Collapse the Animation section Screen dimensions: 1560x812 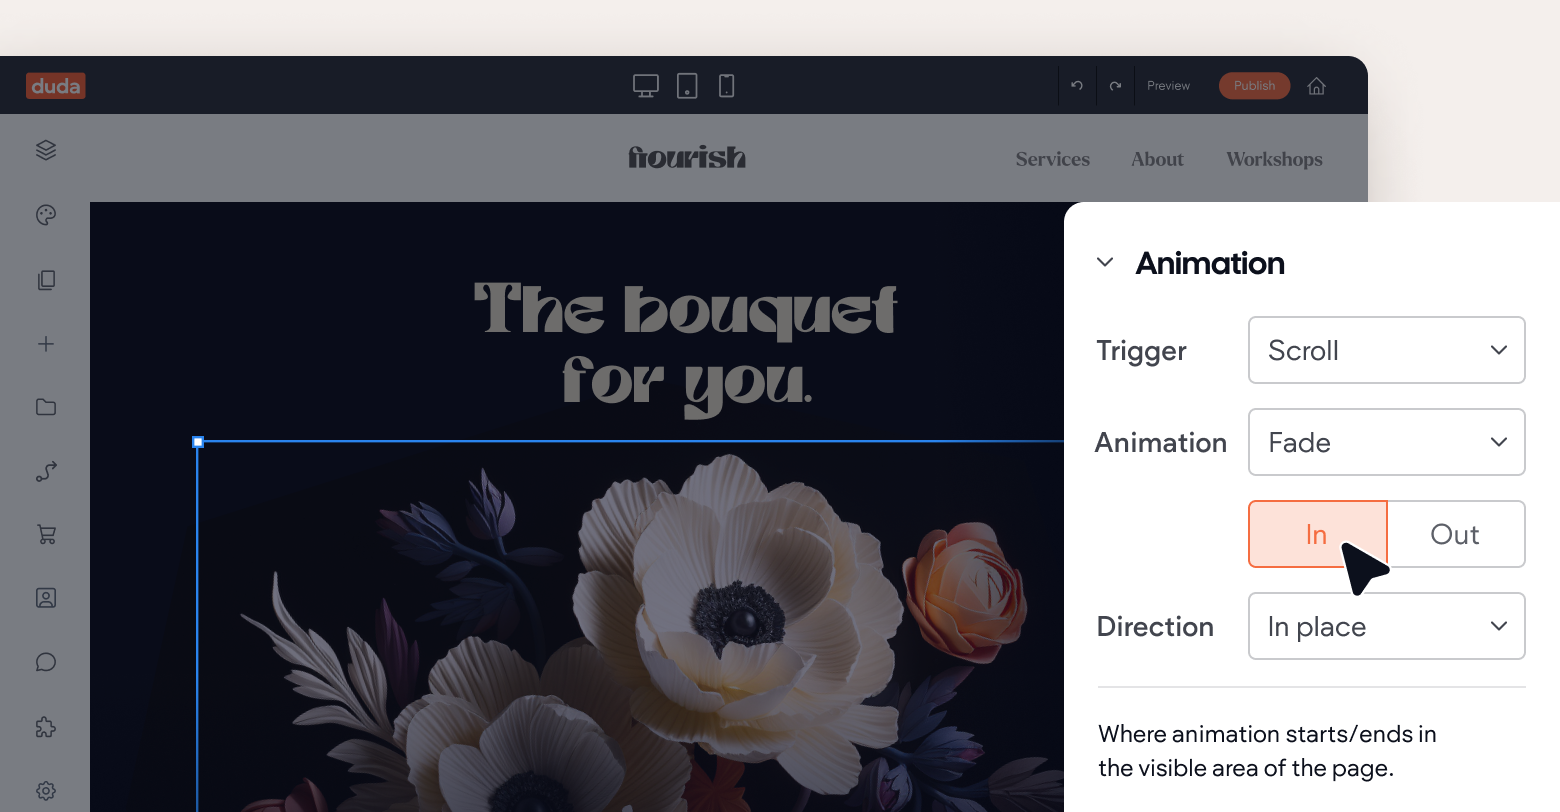click(x=1105, y=262)
